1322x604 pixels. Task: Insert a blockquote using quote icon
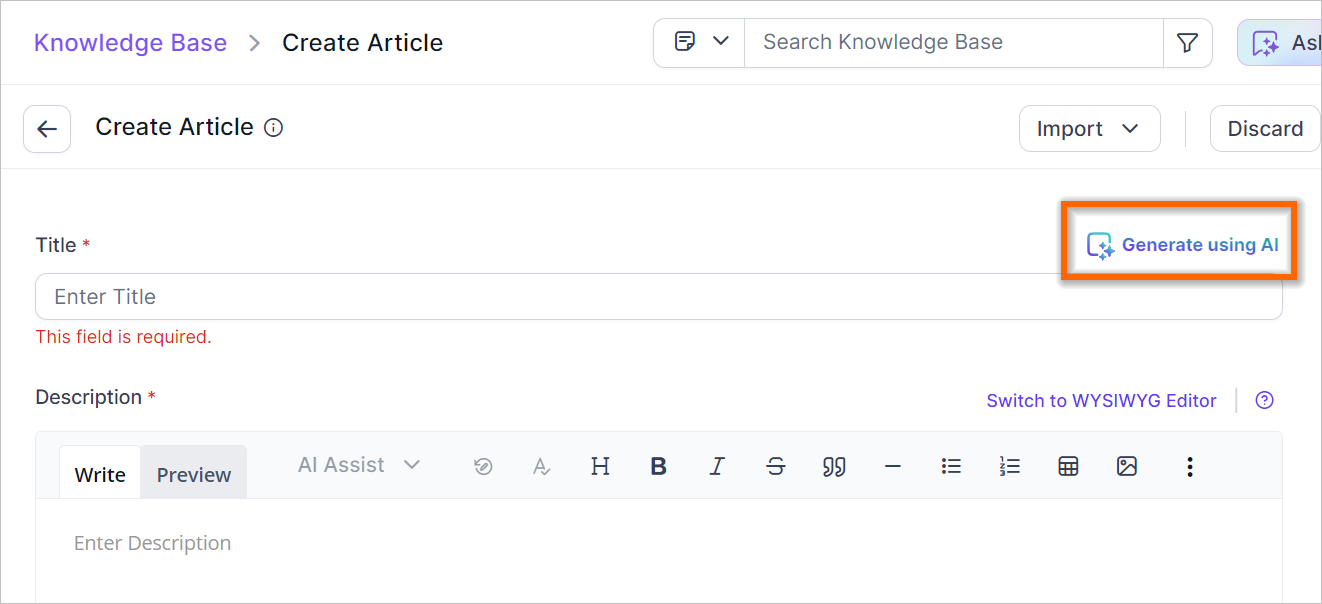point(834,466)
